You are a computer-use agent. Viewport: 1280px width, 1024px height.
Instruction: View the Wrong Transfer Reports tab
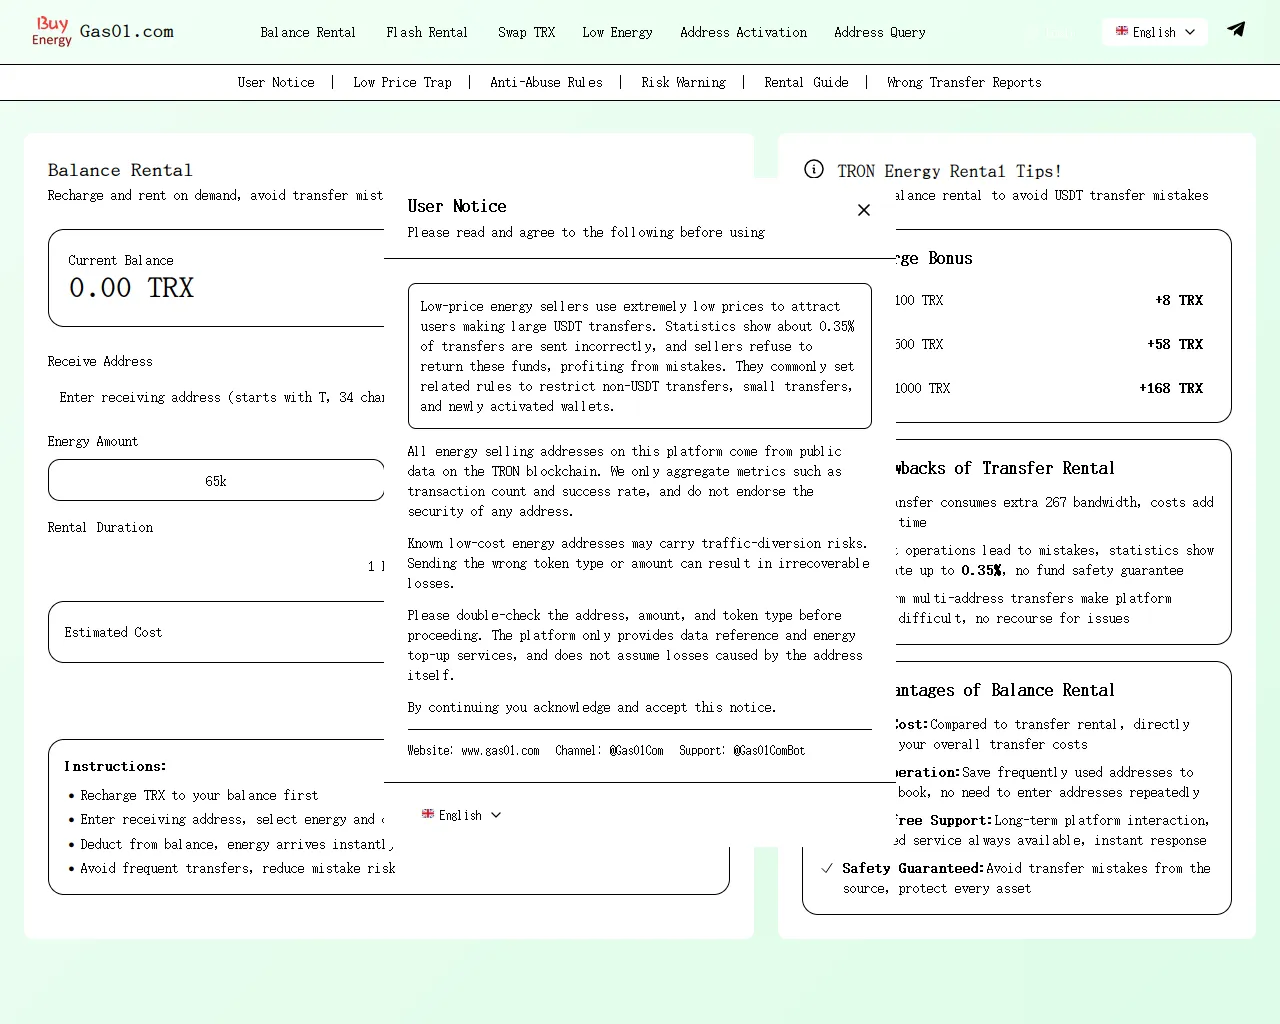(x=964, y=82)
